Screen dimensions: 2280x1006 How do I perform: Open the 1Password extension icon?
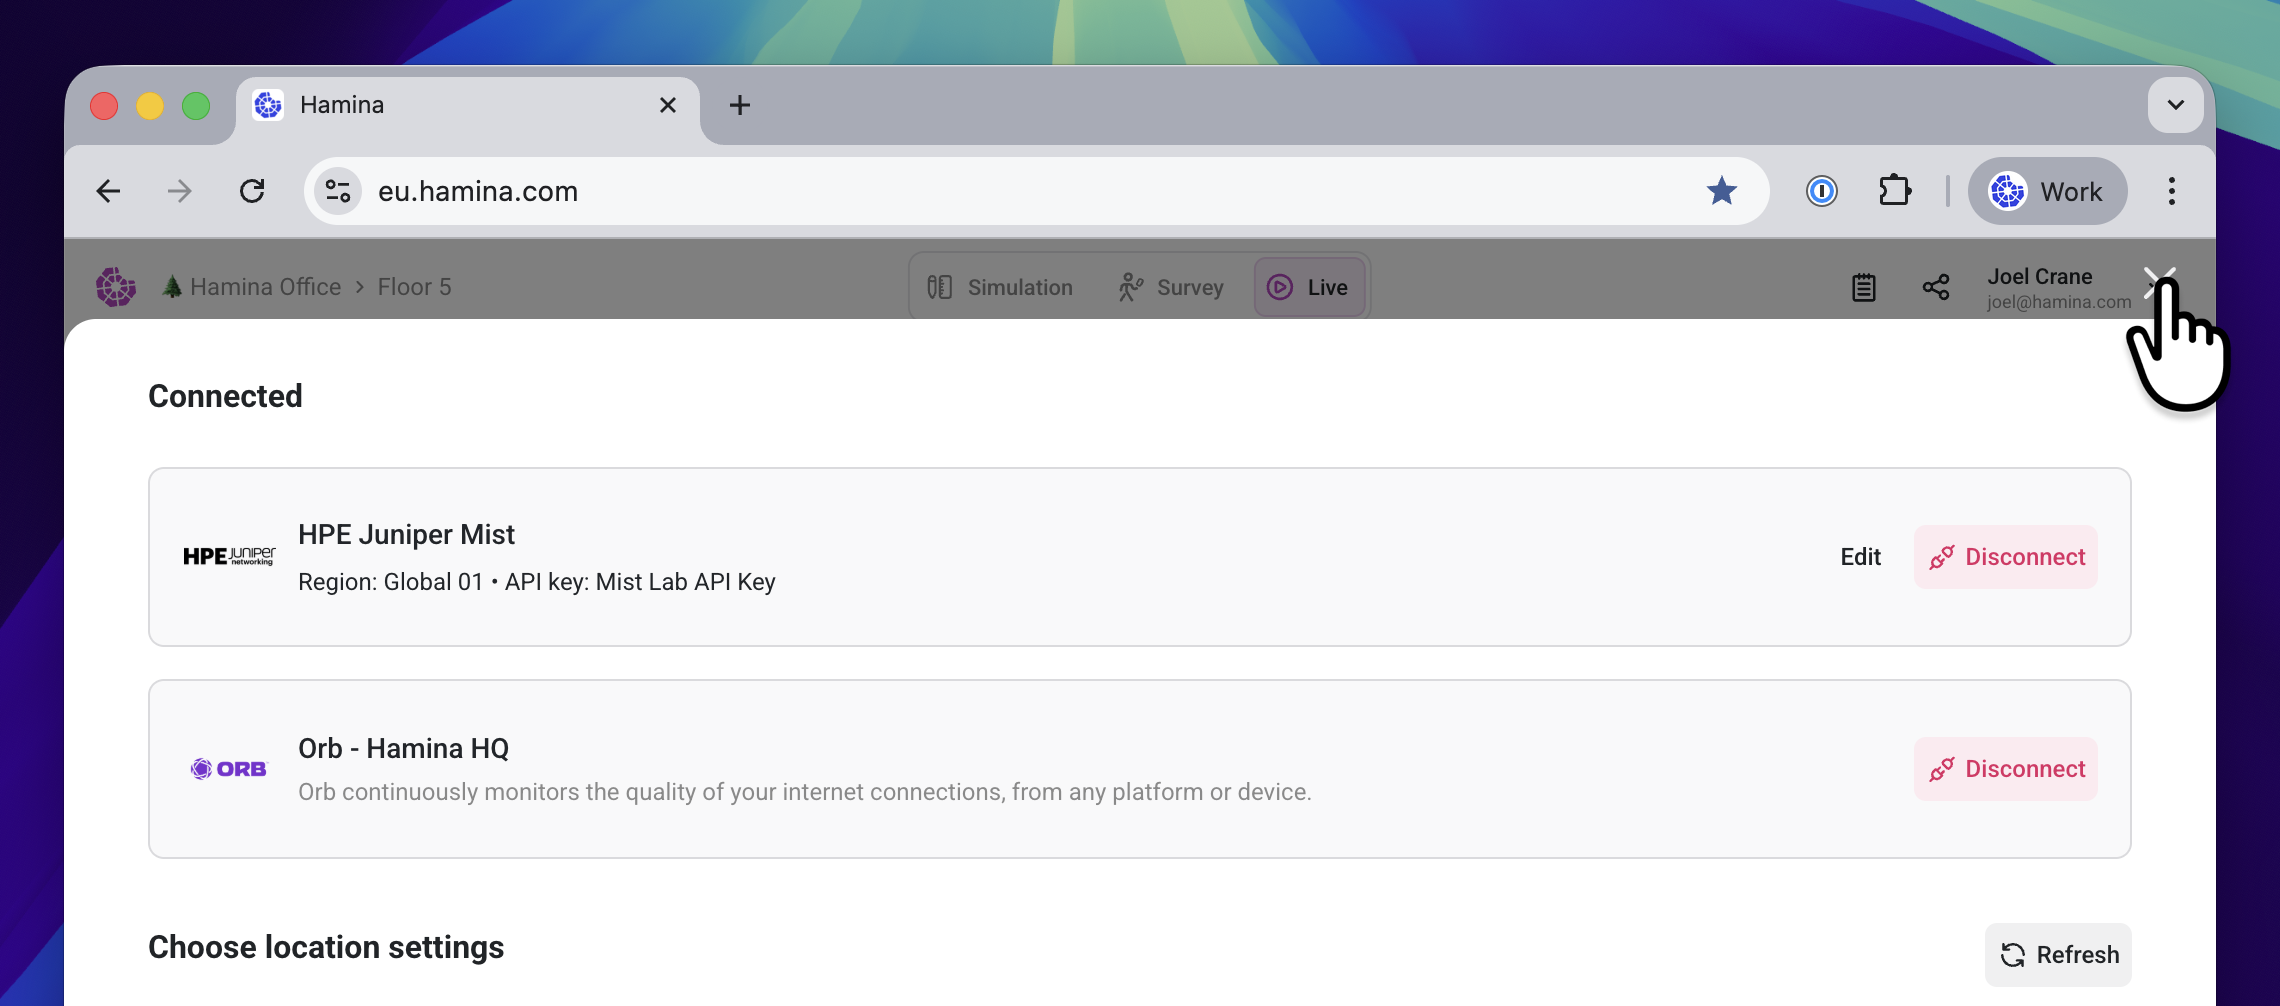coord(1821,191)
